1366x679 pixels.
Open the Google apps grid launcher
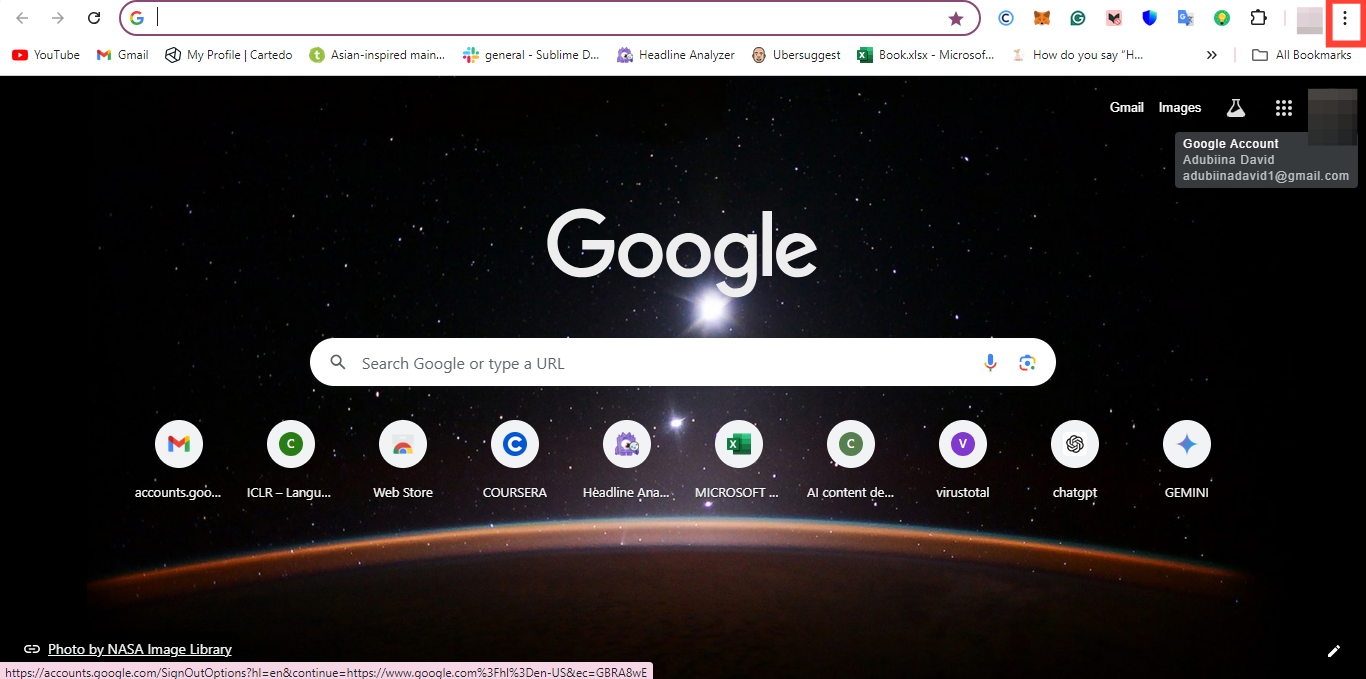[x=1284, y=108]
